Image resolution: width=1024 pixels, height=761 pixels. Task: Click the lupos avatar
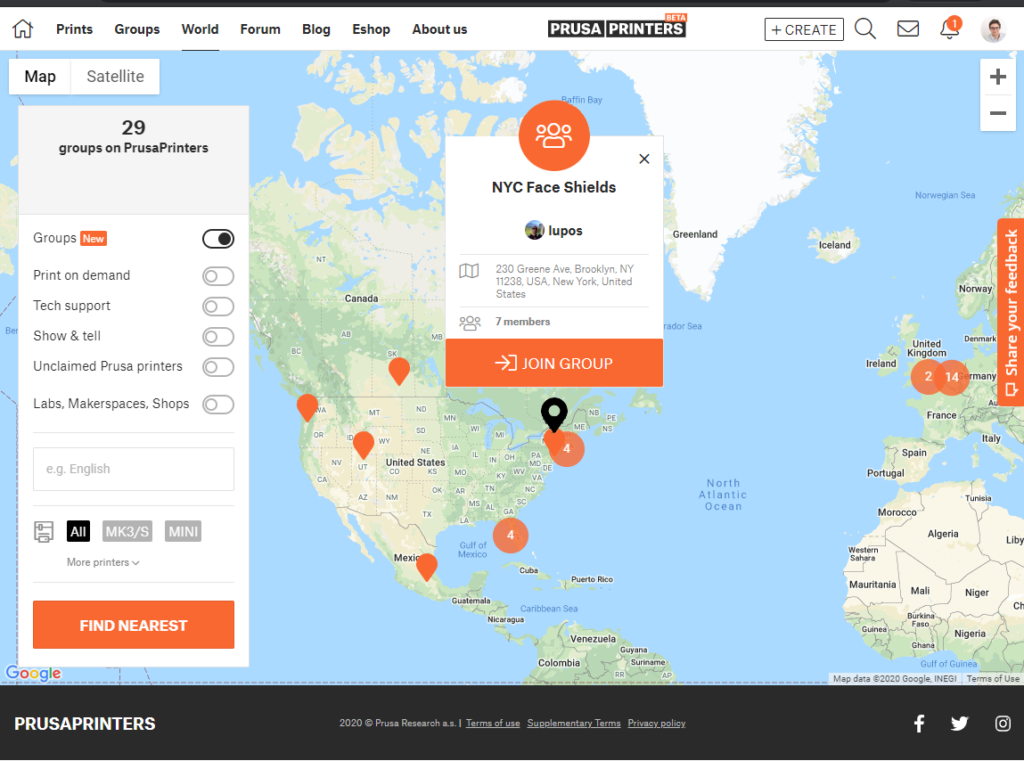tap(534, 230)
